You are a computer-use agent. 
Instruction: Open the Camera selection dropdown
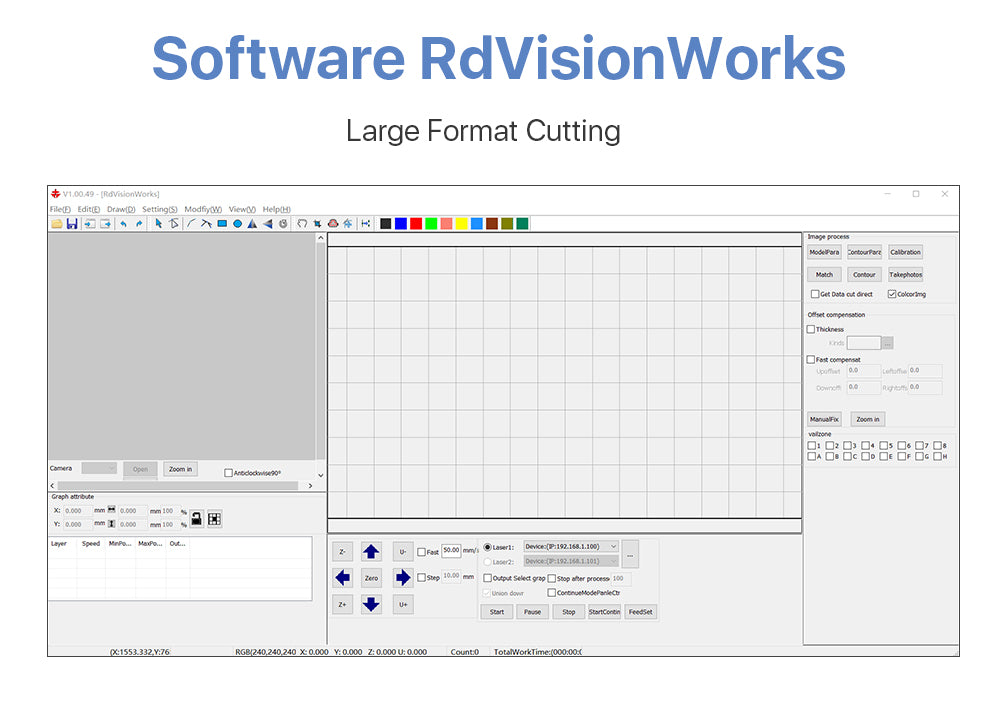coord(99,468)
